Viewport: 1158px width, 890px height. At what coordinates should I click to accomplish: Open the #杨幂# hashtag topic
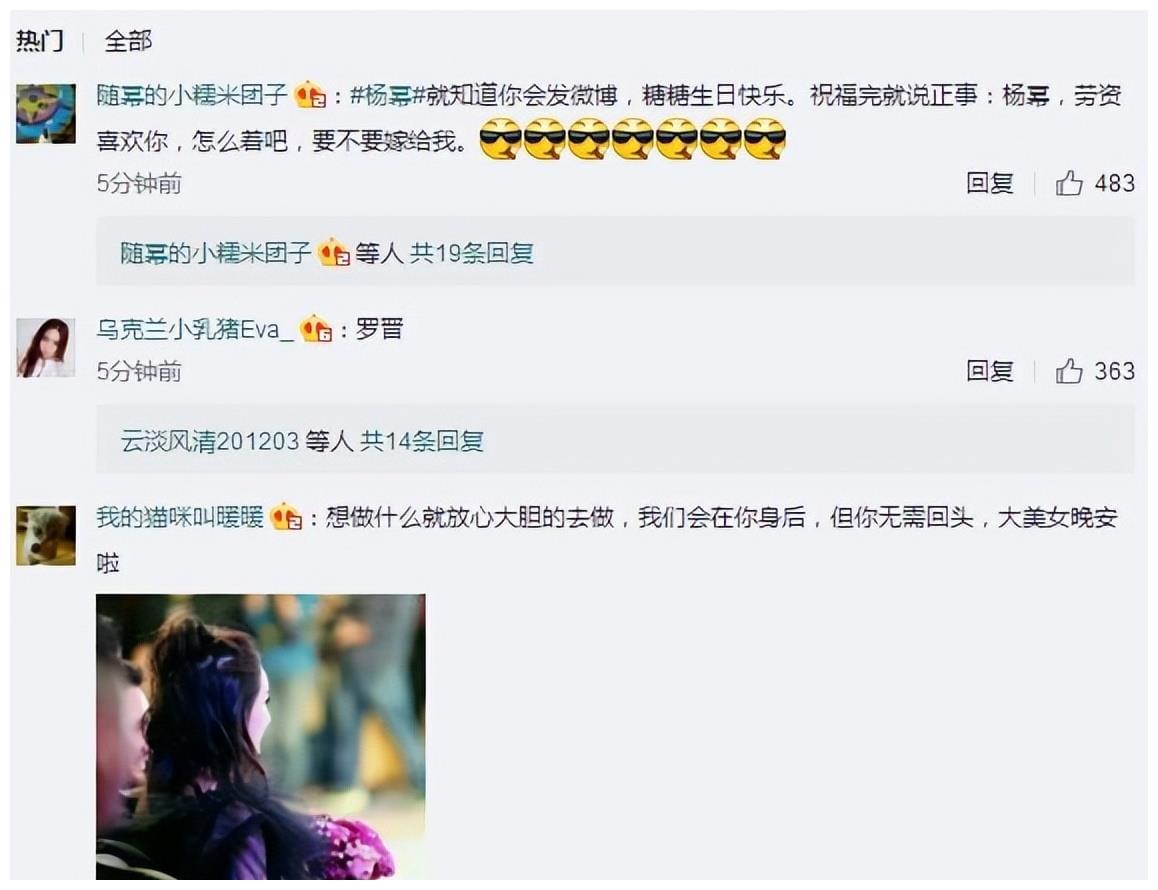point(388,95)
